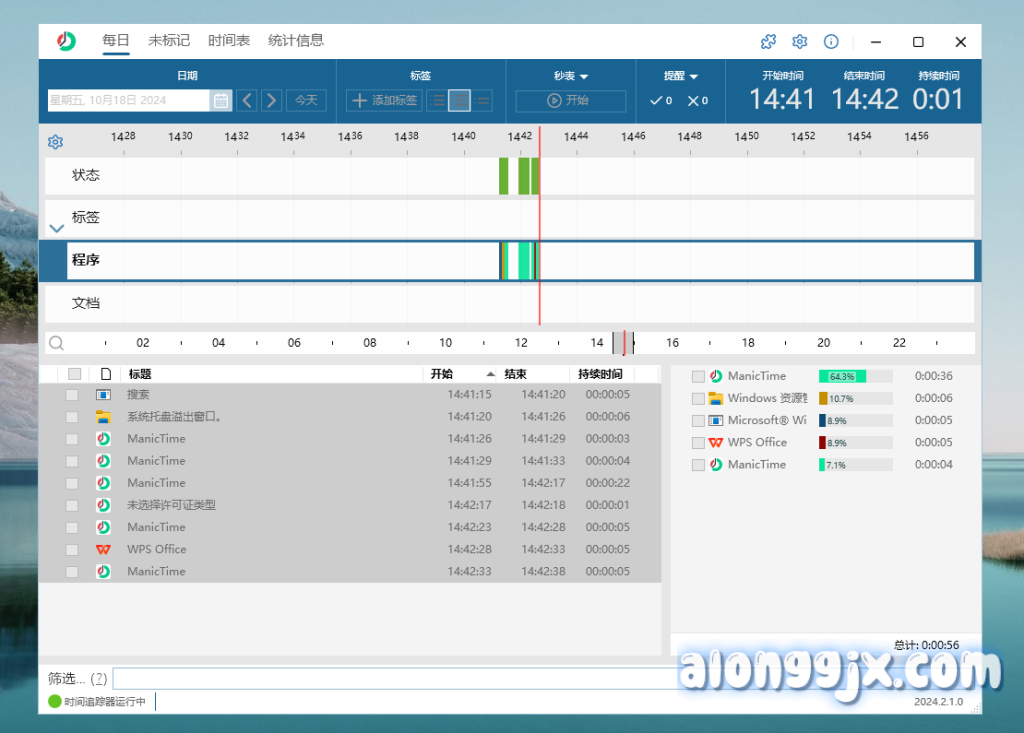Open the calendar date picker icon
This screenshot has height=733, width=1024.
coord(220,100)
